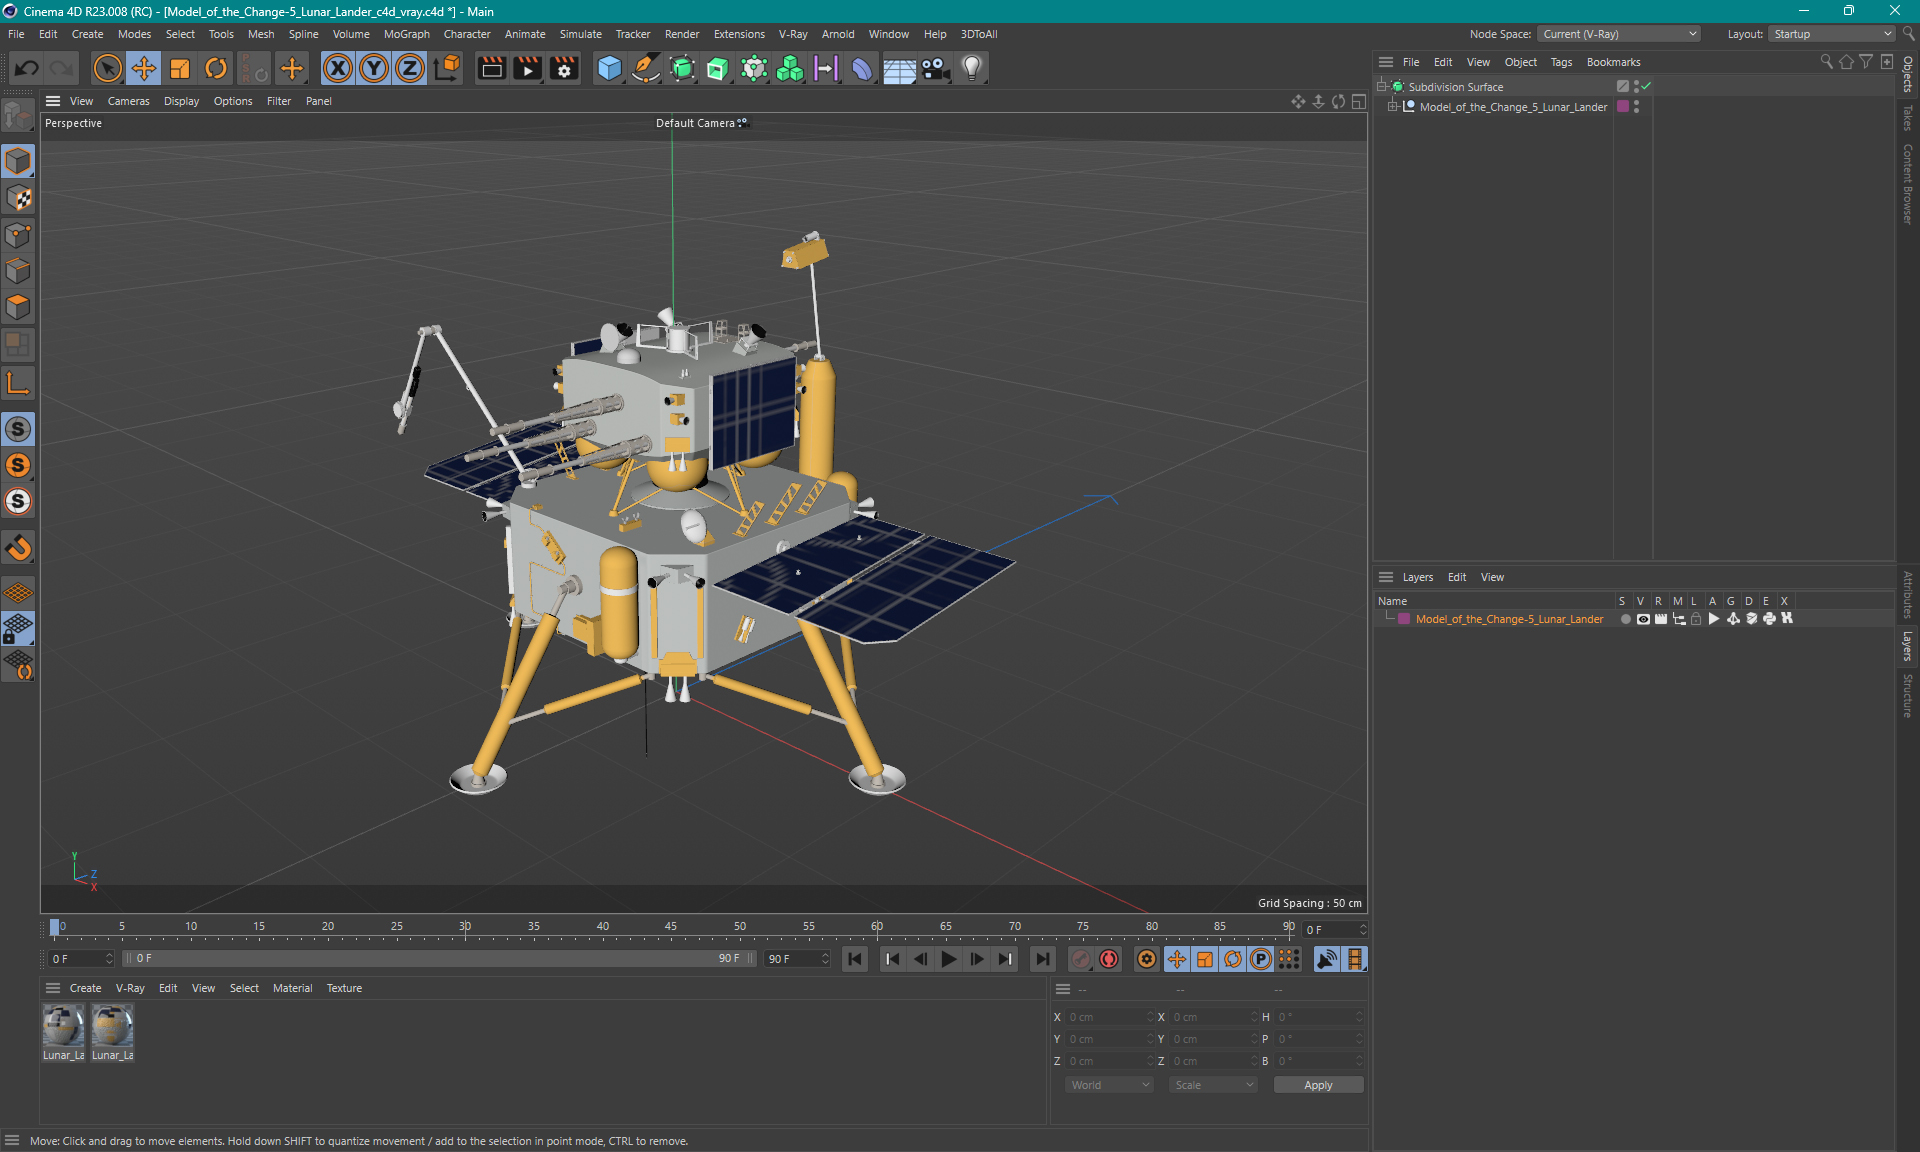This screenshot has width=1920, height=1152.
Task: Toggle X axis lock
Action: [338, 68]
